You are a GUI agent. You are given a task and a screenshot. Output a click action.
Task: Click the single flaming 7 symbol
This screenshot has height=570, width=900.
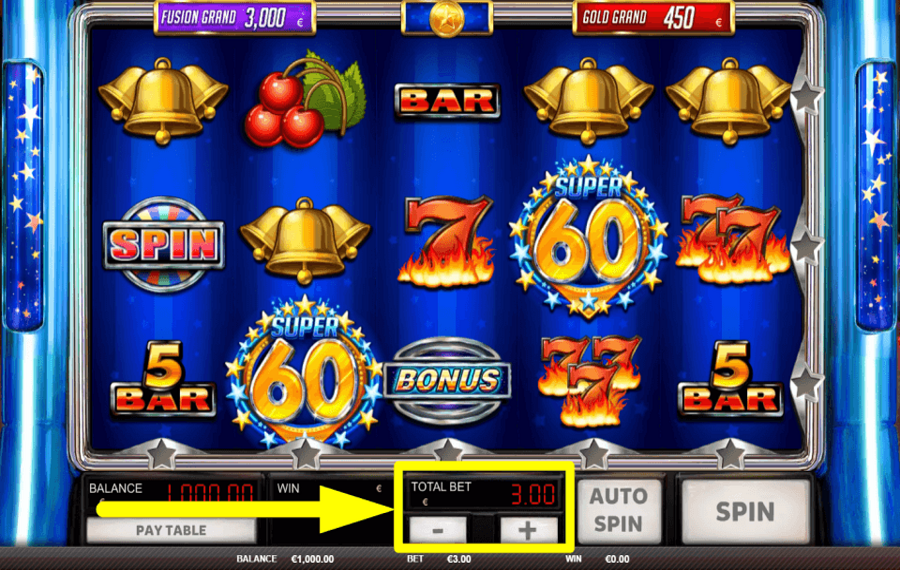(x=447, y=241)
